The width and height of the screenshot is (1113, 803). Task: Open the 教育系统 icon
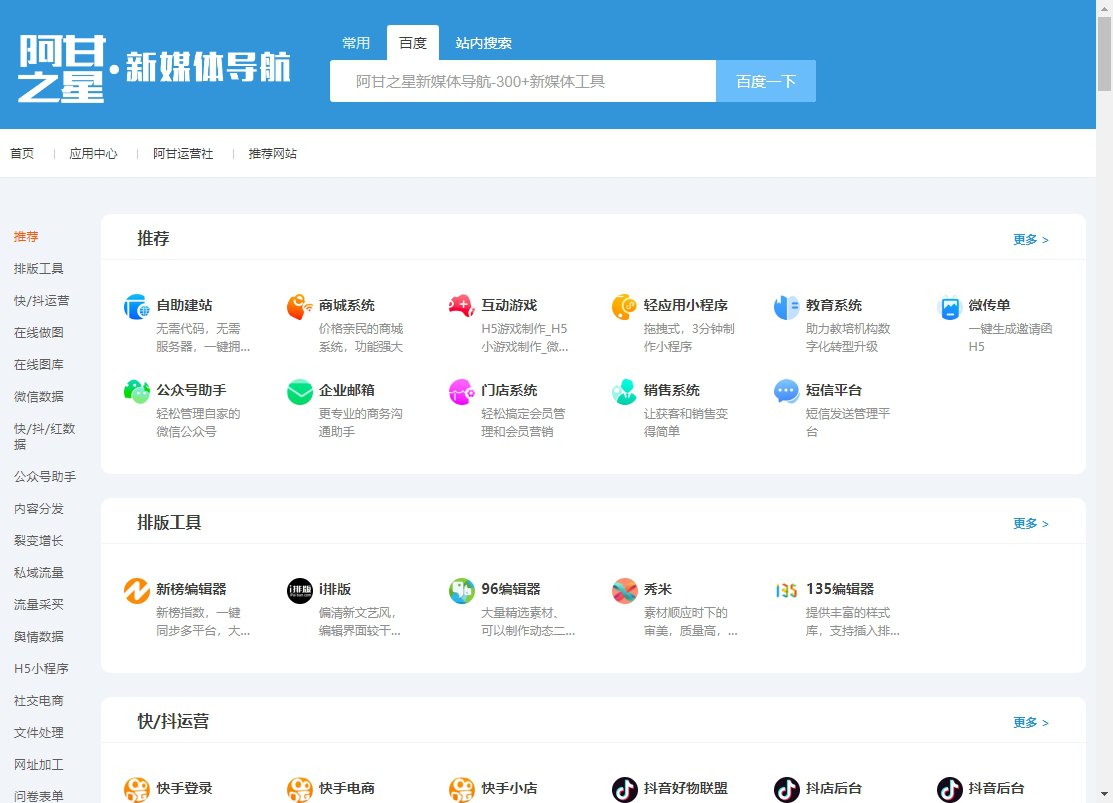[x=786, y=307]
